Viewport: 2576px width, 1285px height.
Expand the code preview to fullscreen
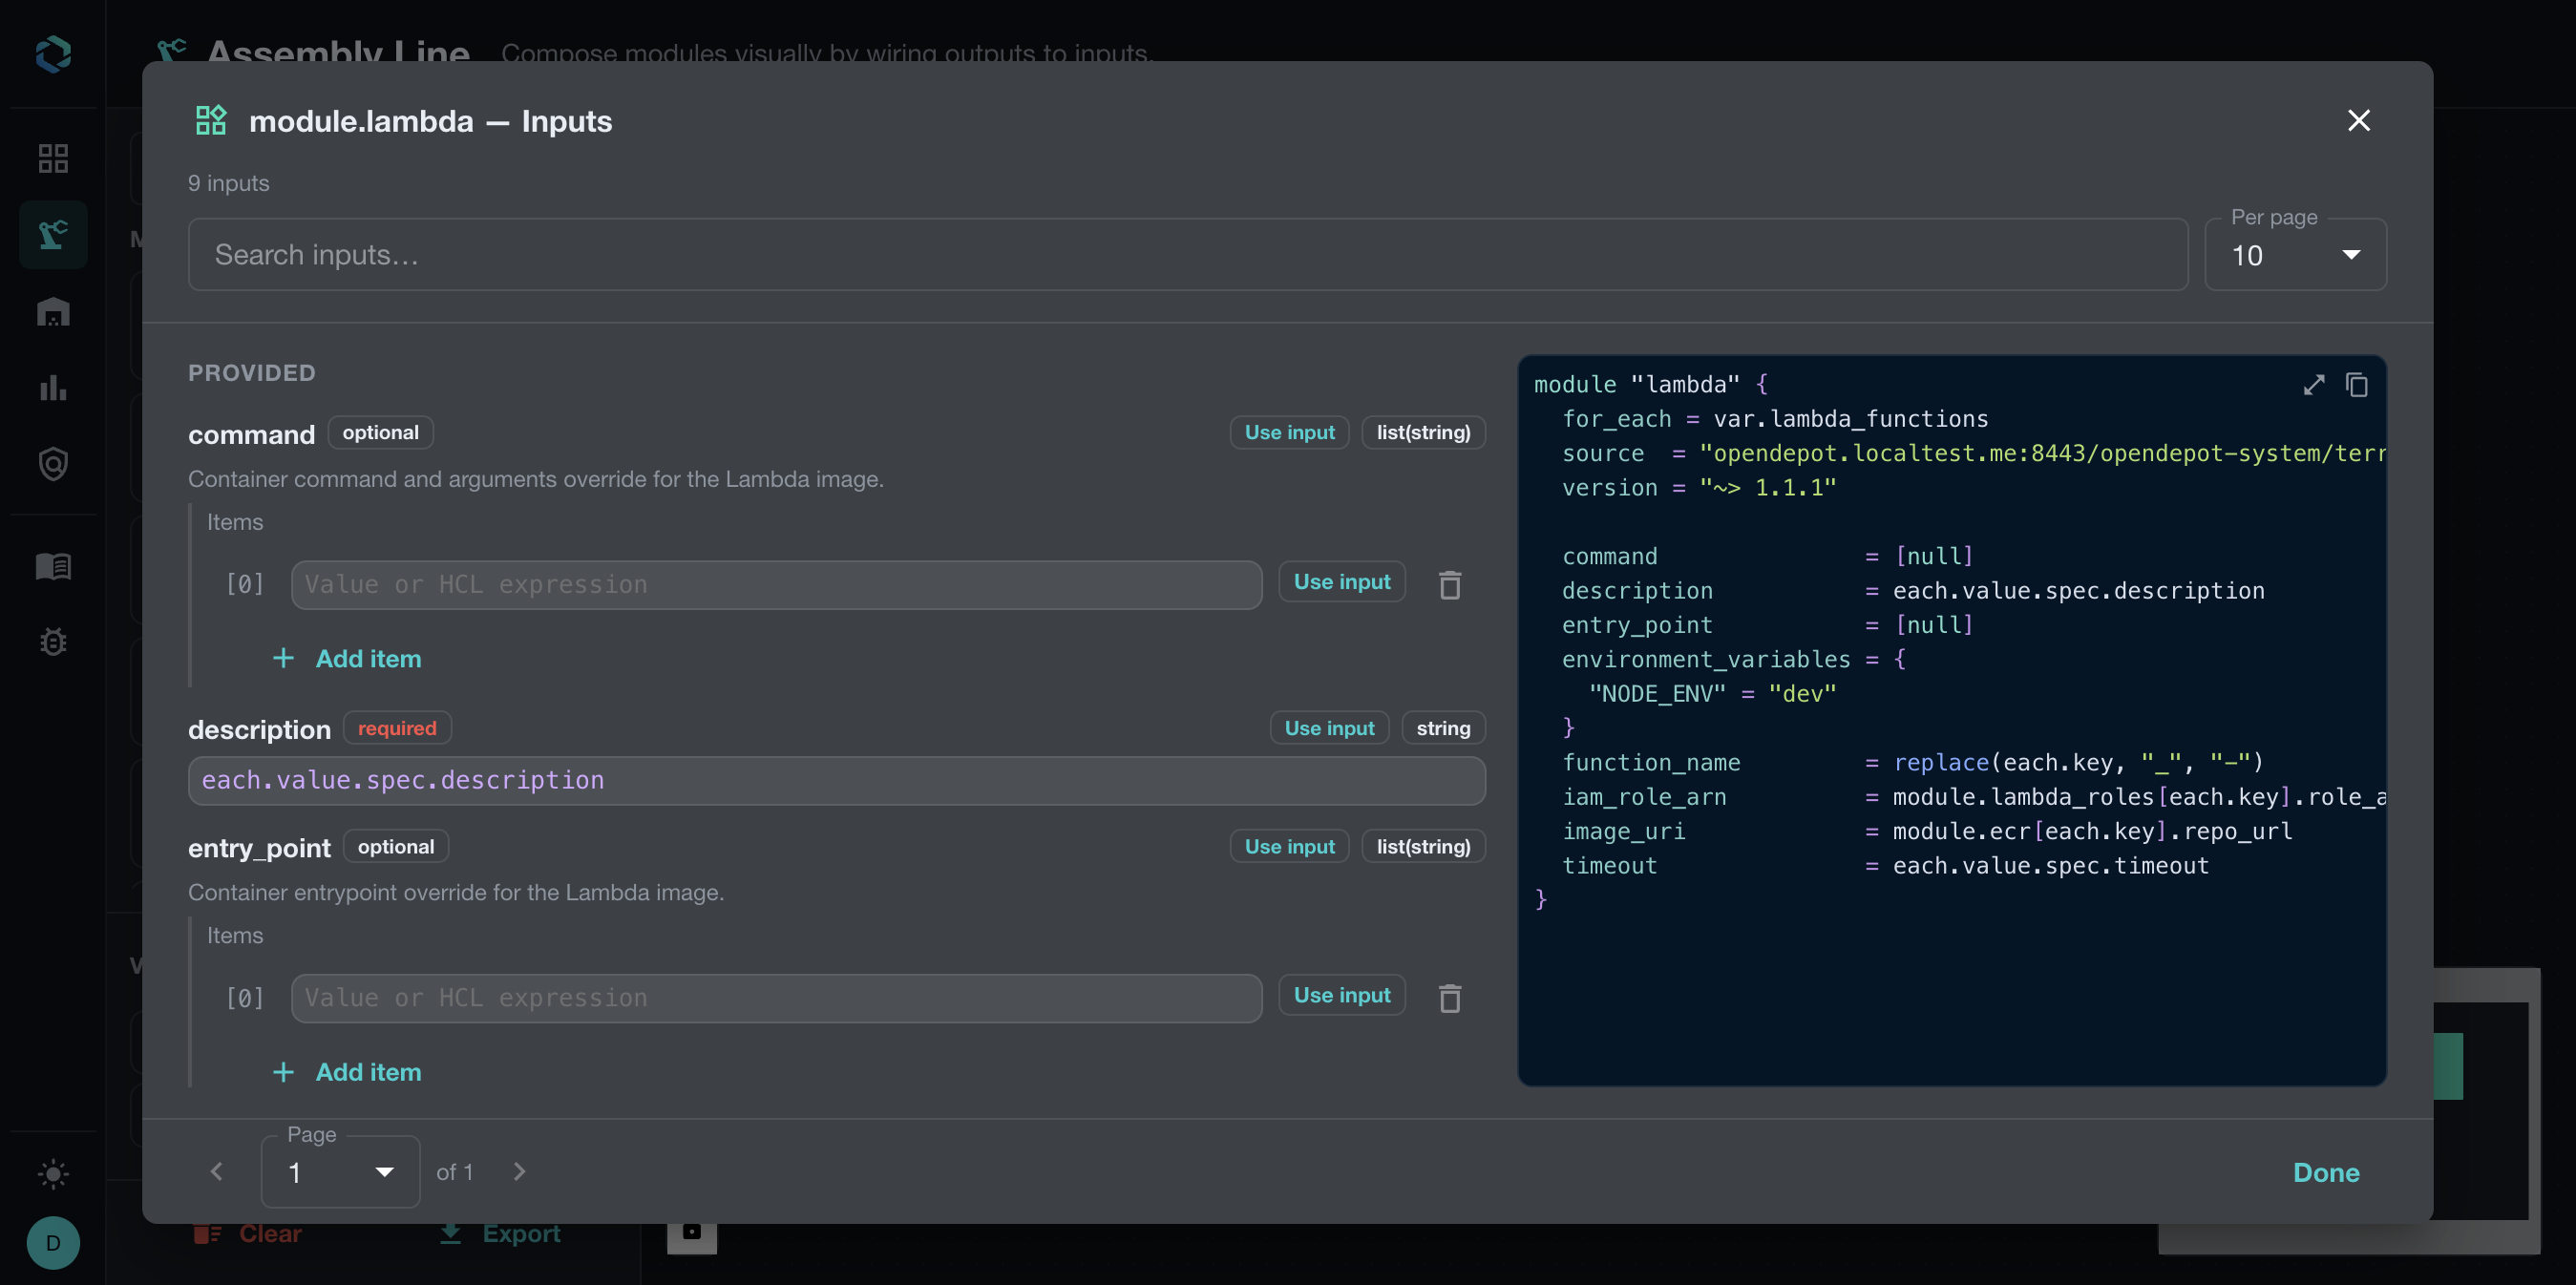tap(2313, 385)
